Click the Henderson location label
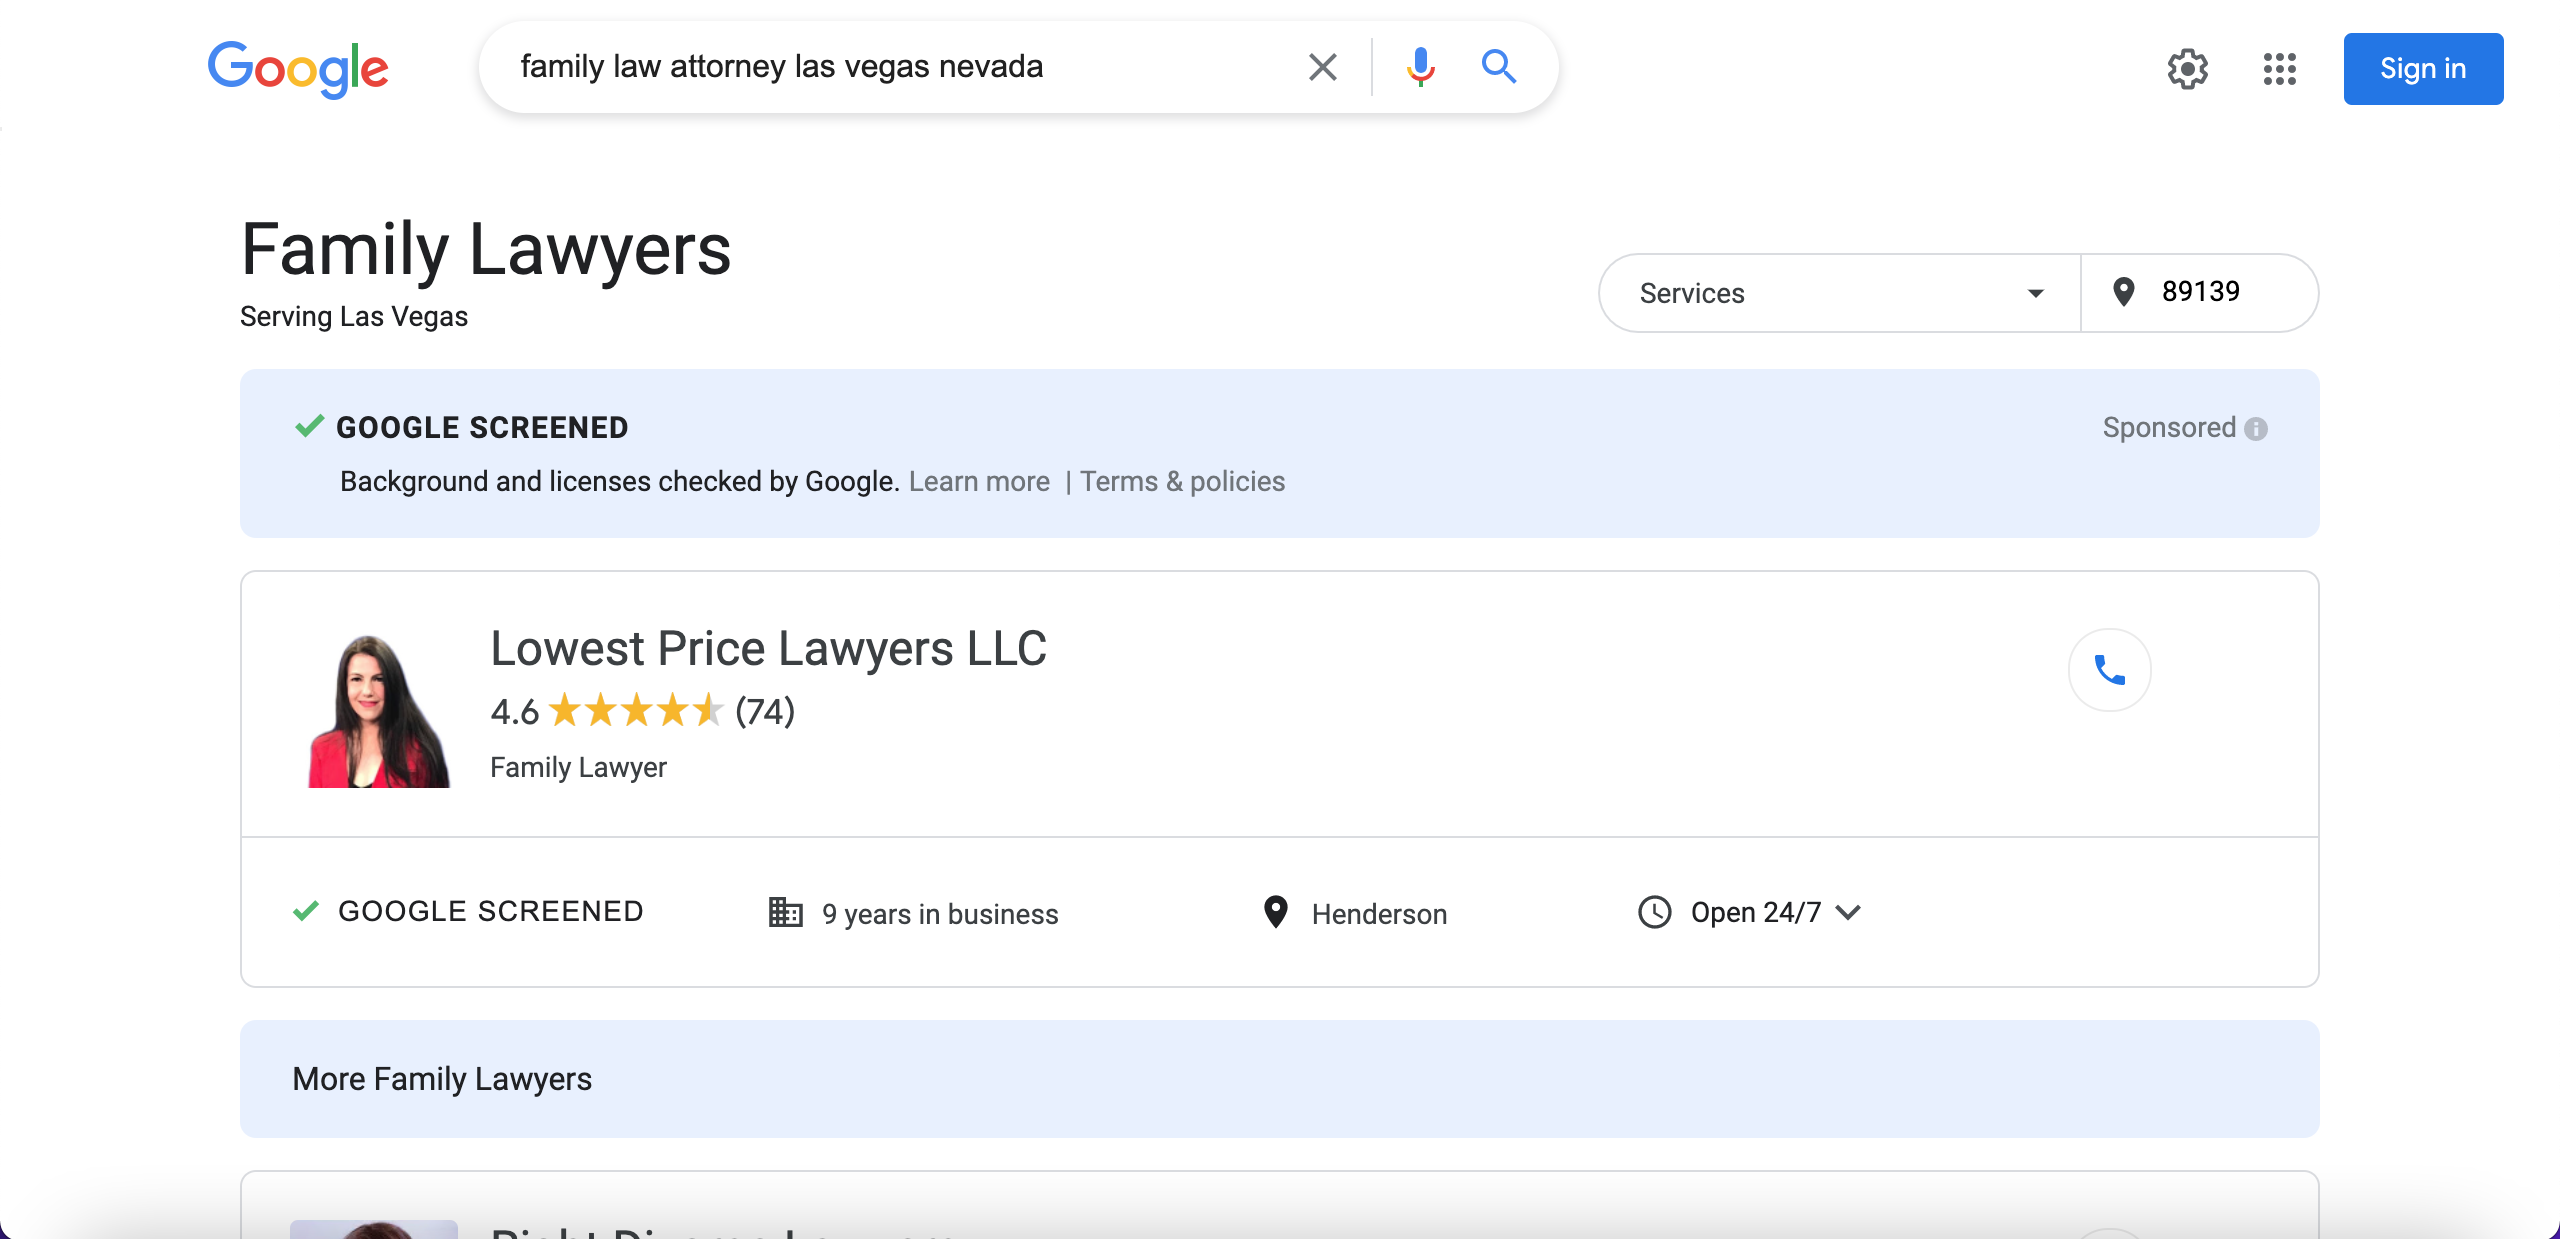This screenshot has height=1239, width=2560. click(1378, 914)
